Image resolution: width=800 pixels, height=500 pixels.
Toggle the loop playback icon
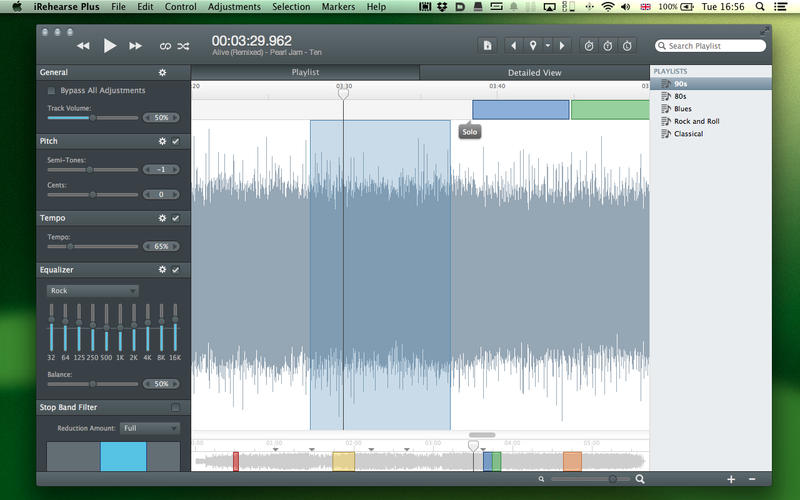pos(165,46)
